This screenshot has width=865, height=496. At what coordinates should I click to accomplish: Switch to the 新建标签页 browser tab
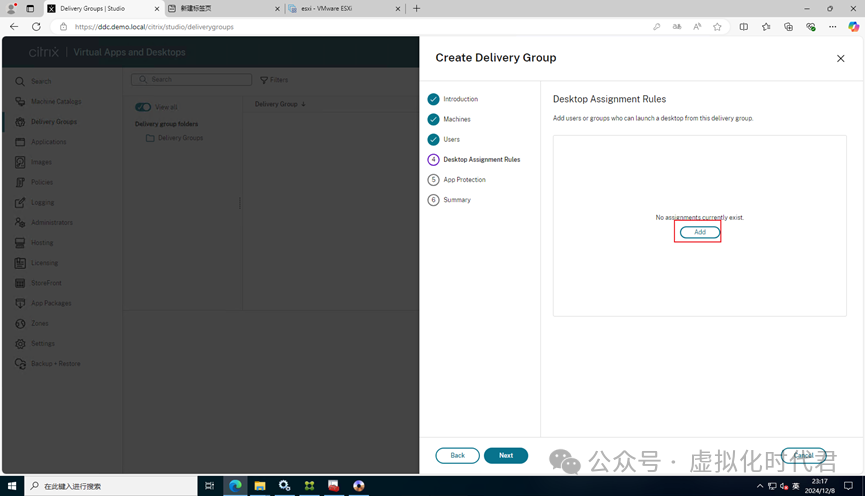(223, 9)
